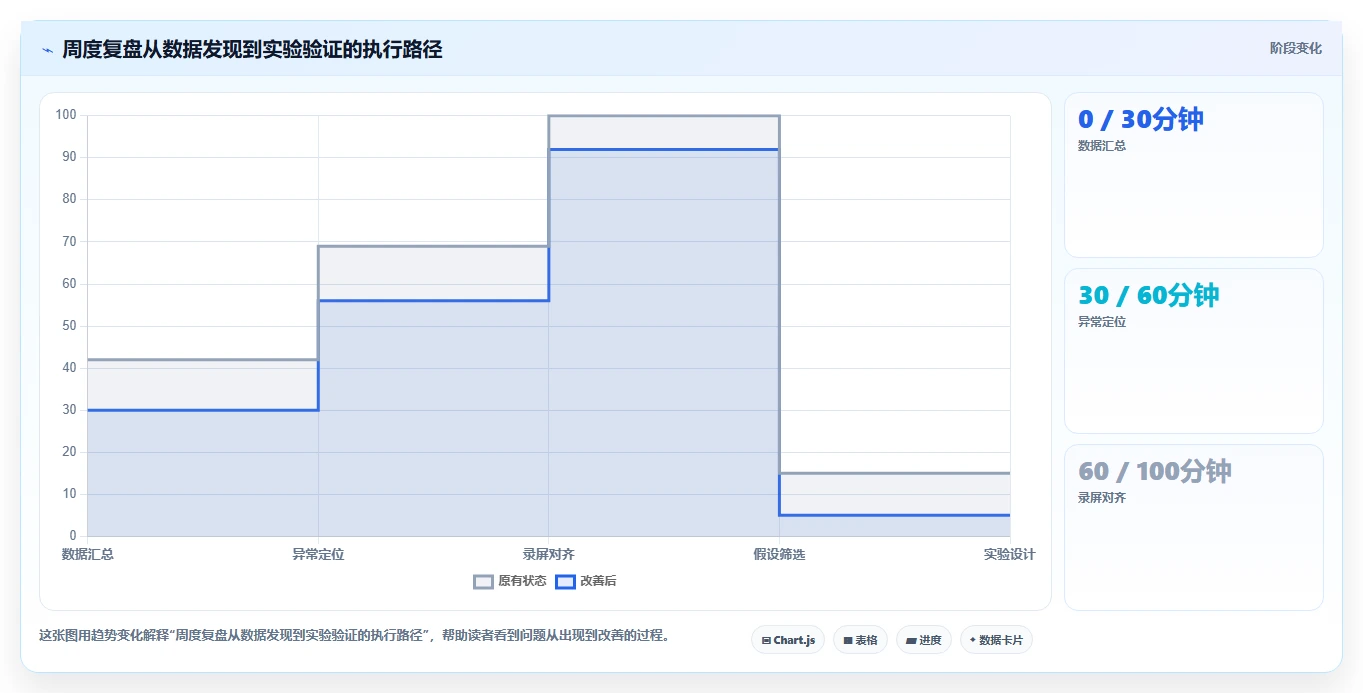Image resolution: width=1363 pixels, height=693 pixels.
Task: Select the 0 / 30分钟 数据汇总 card
Action: click(1193, 175)
